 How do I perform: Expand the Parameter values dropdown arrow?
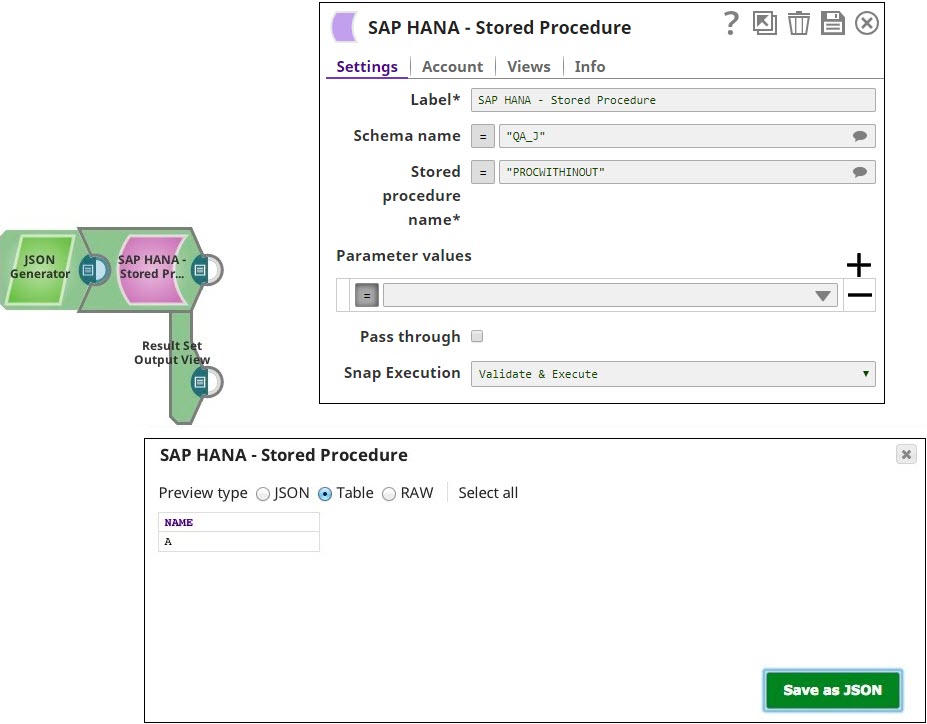[x=822, y=296]
